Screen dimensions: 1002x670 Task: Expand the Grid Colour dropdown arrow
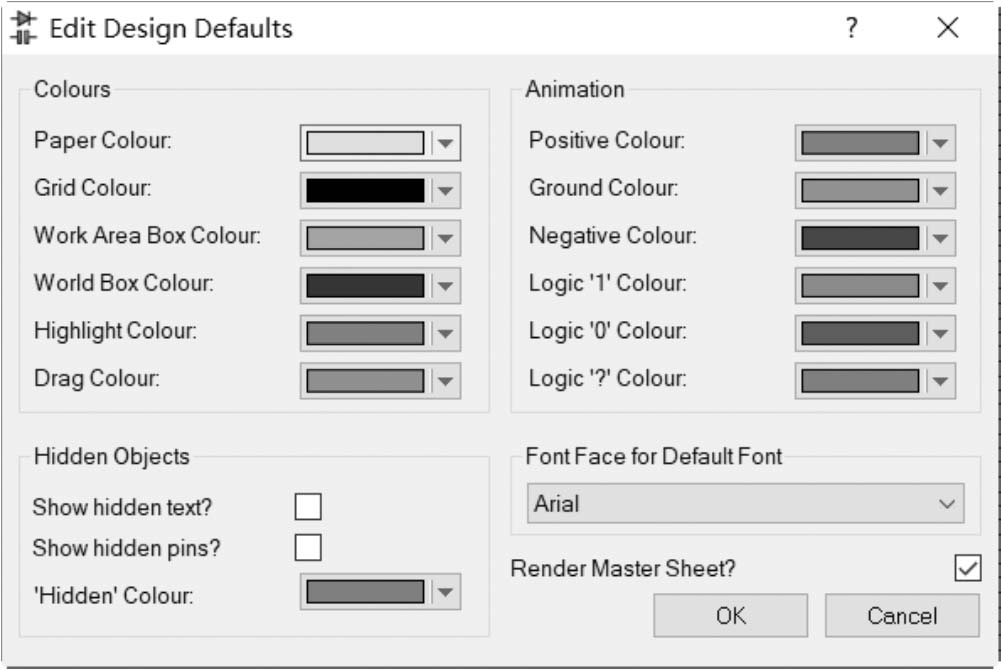(446, 191)
